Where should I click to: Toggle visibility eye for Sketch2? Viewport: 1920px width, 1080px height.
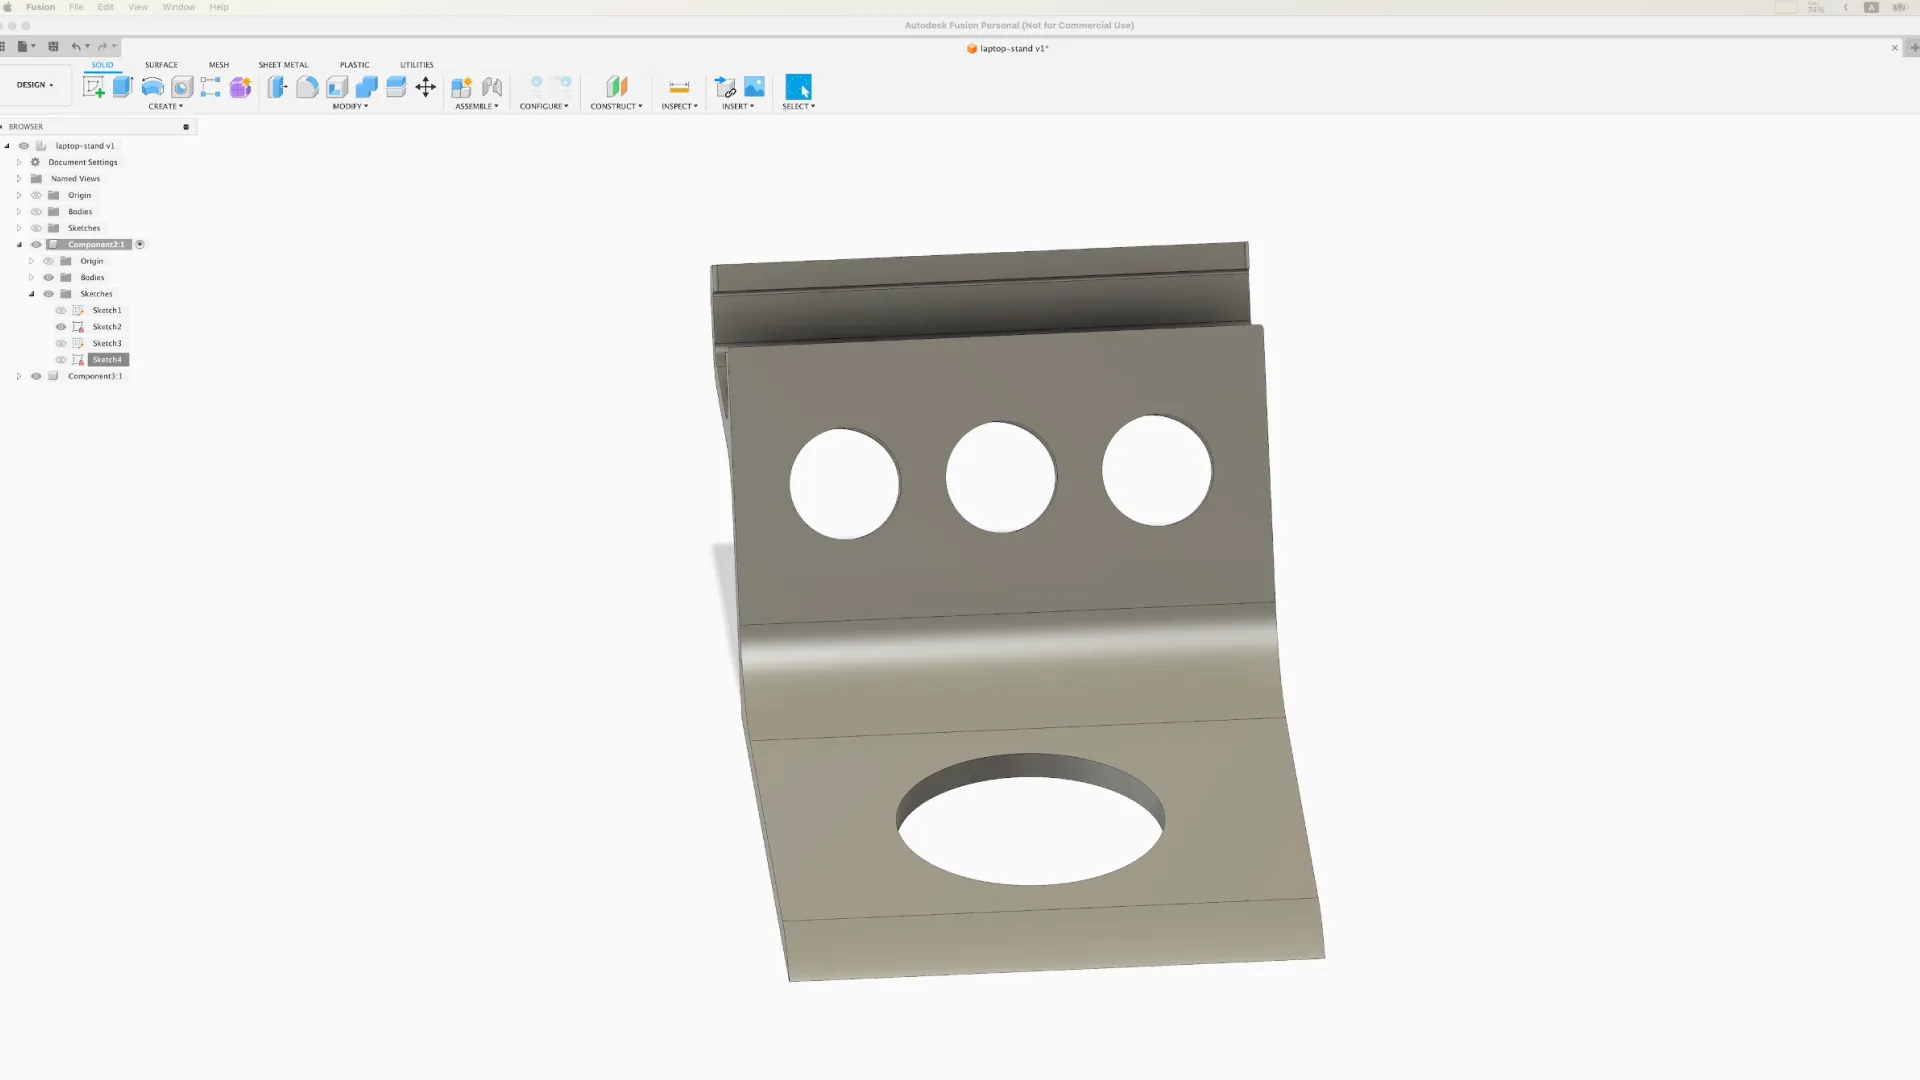[x=61, y=327]
